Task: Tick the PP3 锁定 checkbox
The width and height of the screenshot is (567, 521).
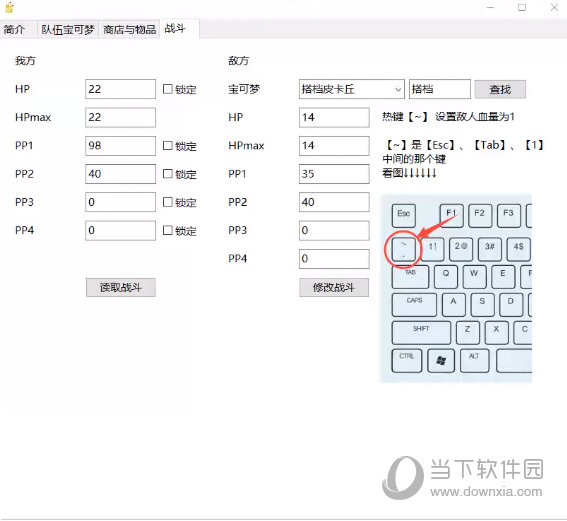Action: click(x=167, y=202)
